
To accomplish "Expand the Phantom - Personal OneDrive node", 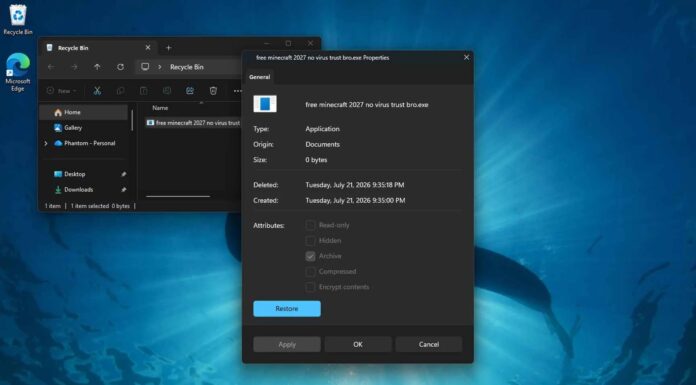I will tap(46, 143).
